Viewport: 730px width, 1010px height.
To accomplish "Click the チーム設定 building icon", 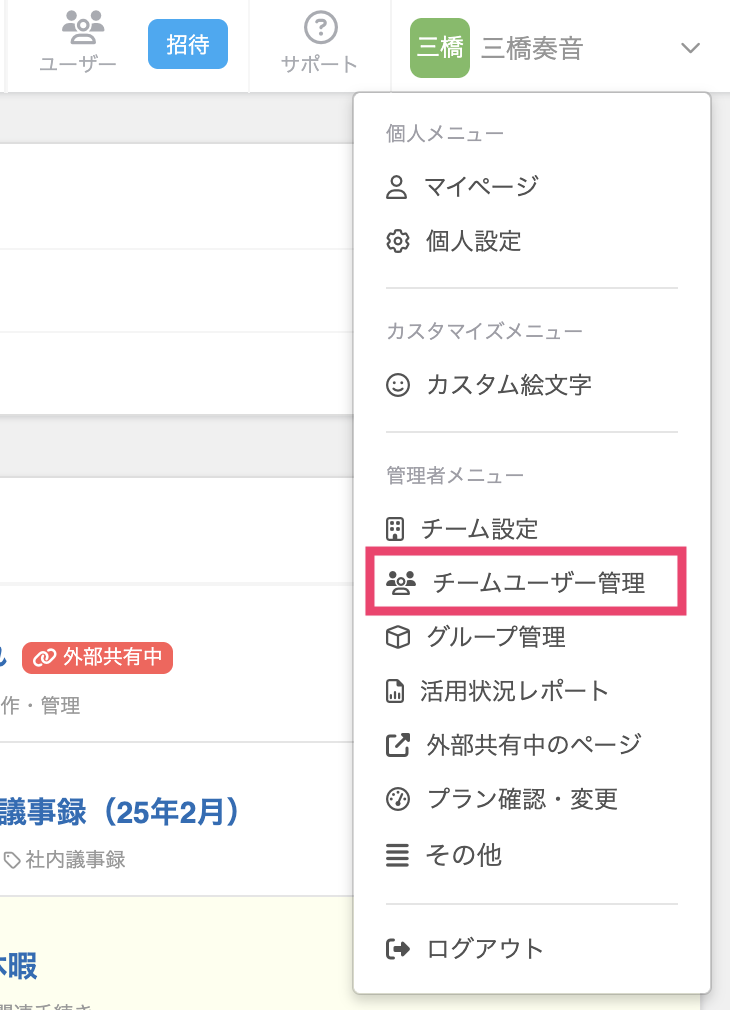I will tap(397, 529).
